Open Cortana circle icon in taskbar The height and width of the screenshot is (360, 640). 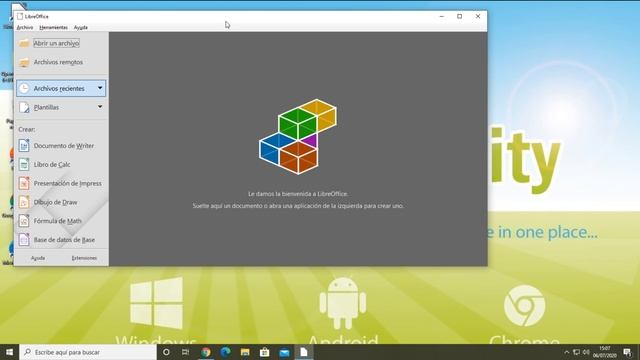pos(166,352)
